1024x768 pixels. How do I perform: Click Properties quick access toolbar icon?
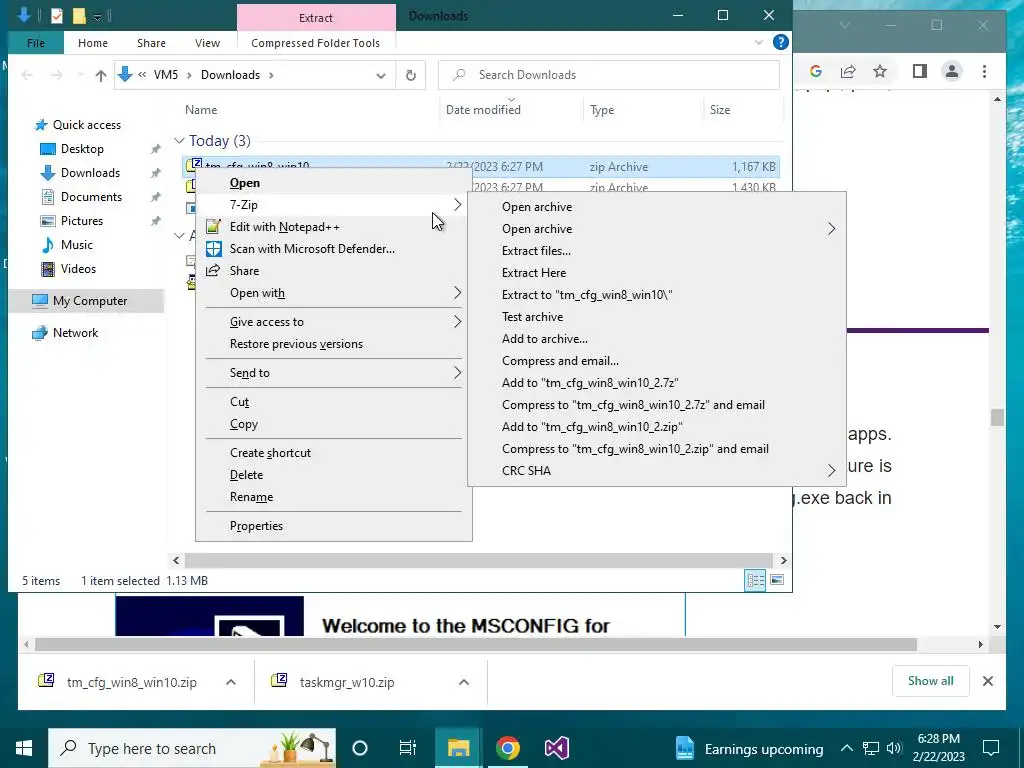coord(57,16)
